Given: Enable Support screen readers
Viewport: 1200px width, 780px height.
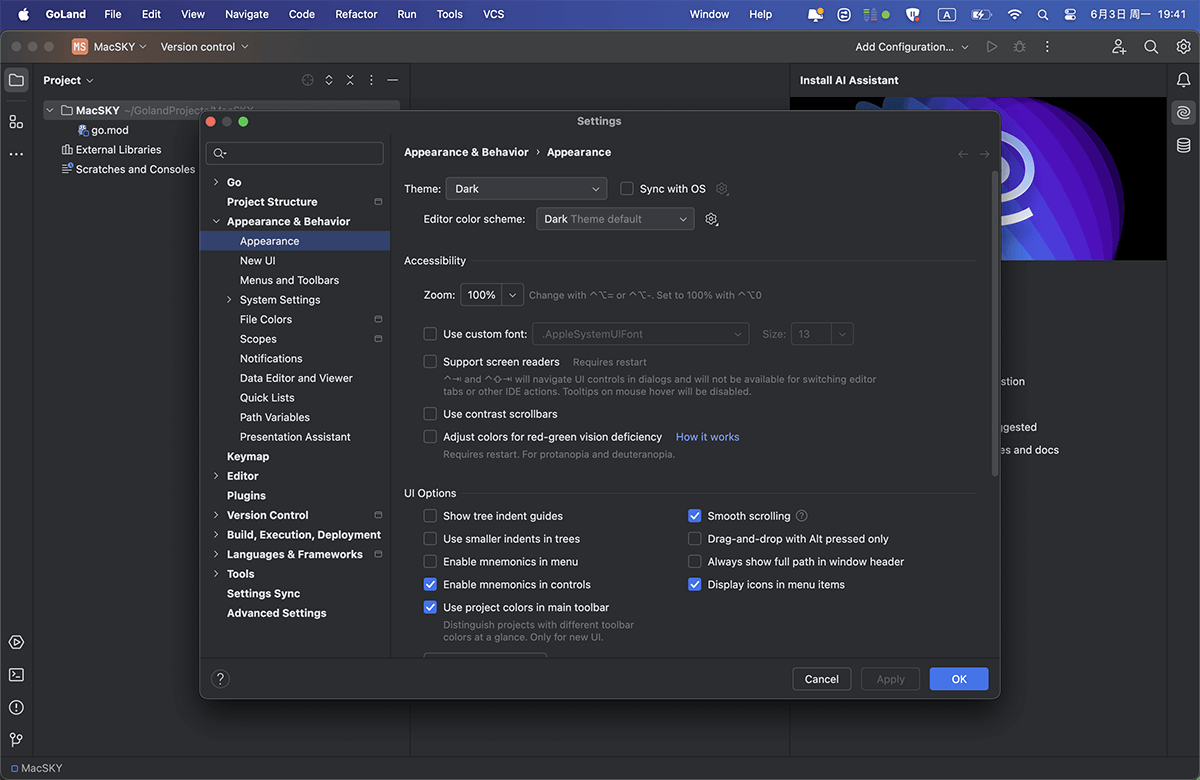Looking at the screenshot, I should click(430, 362).
